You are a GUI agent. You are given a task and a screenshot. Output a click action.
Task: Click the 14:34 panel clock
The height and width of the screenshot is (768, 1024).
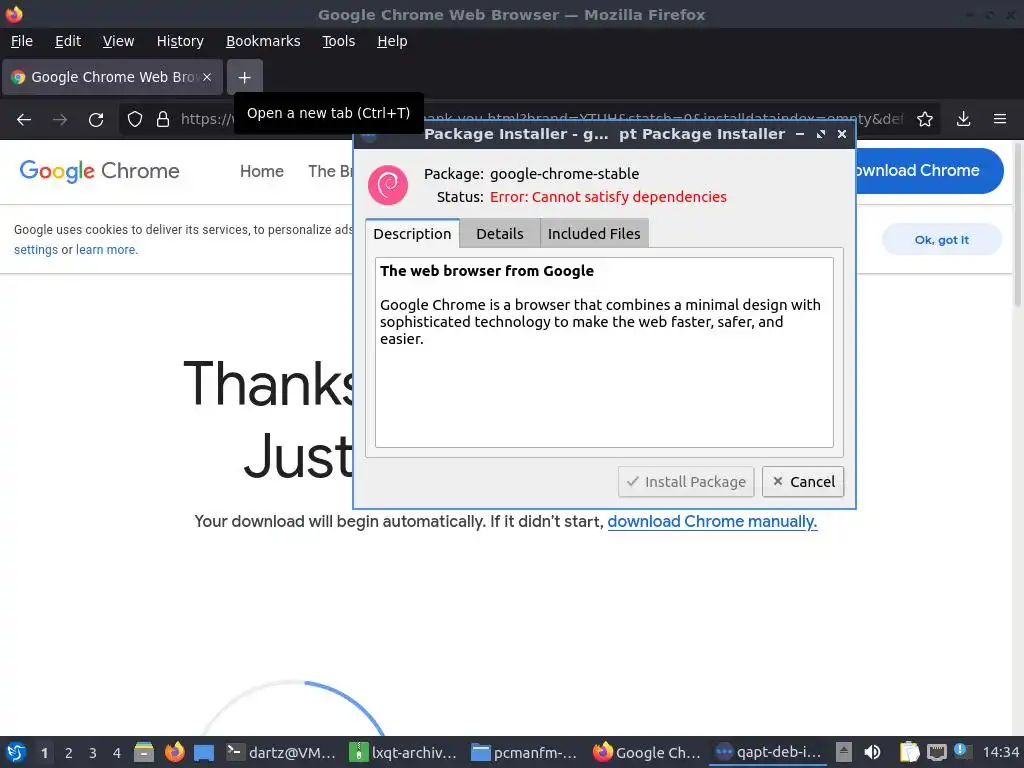[1000, 752]
